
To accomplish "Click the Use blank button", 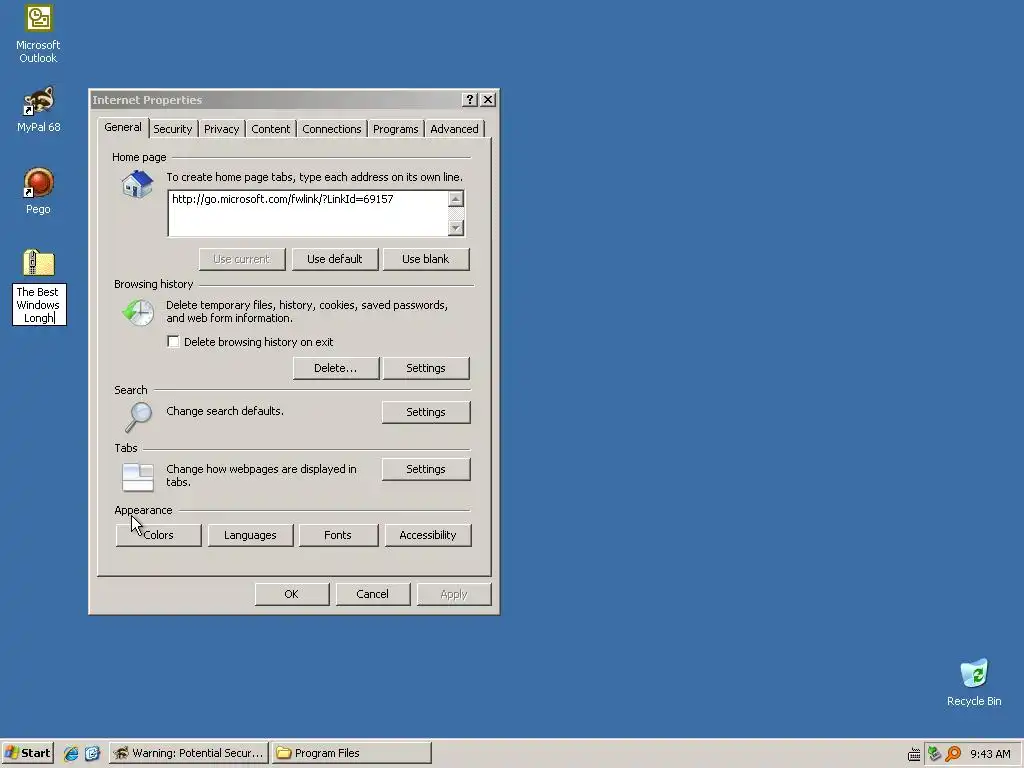I will coord(425,259).
